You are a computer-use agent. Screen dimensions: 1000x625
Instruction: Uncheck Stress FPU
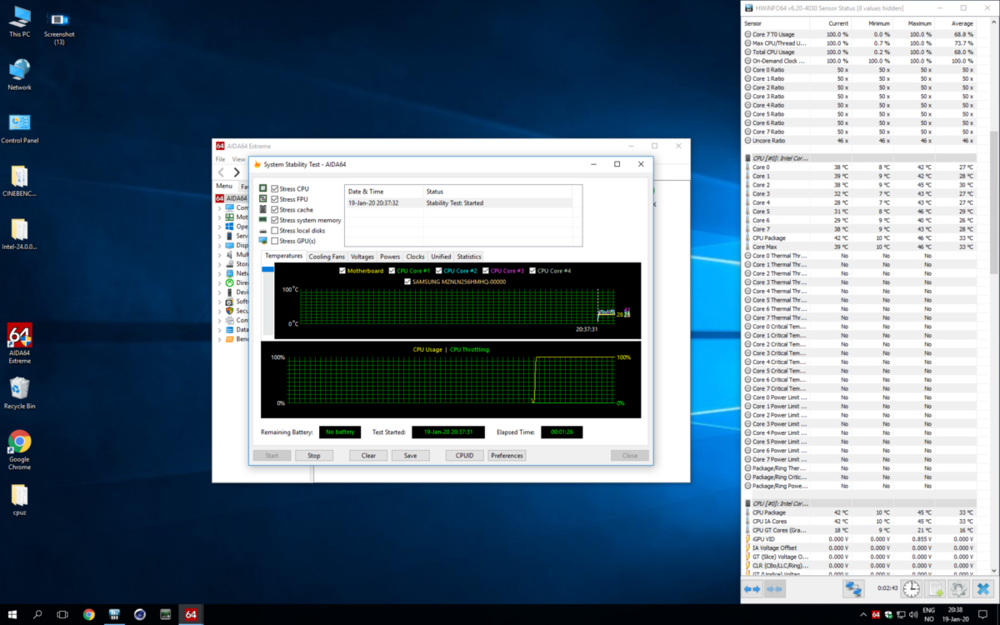pyautogui.click(x=275, y=199)
